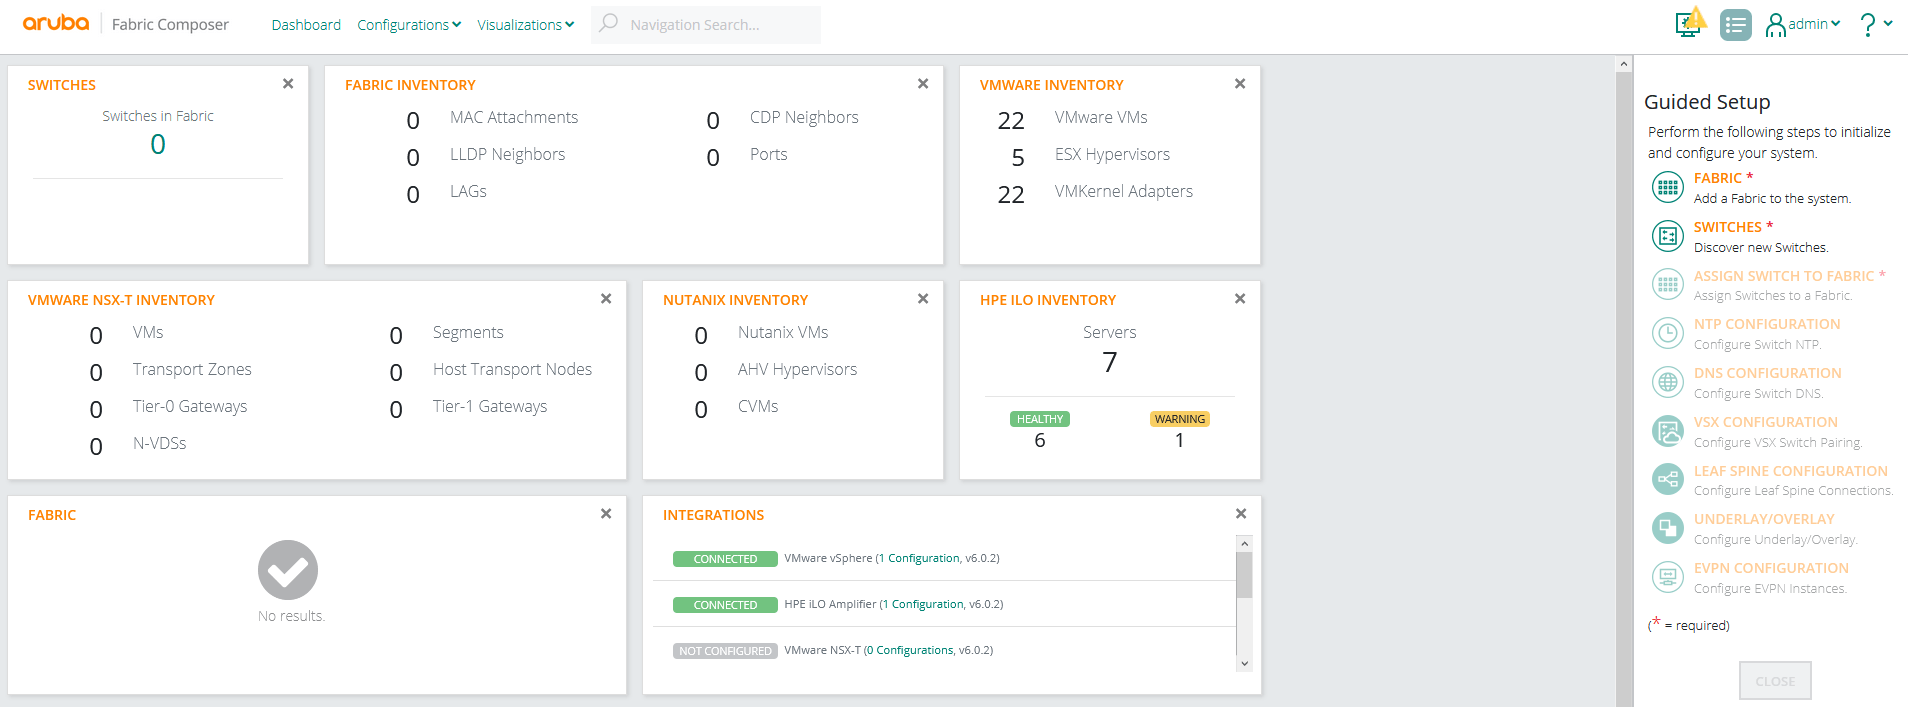This screenshot has height=707, width=1908.
Task: Click the Aruba logo
Action: [56, 23]
